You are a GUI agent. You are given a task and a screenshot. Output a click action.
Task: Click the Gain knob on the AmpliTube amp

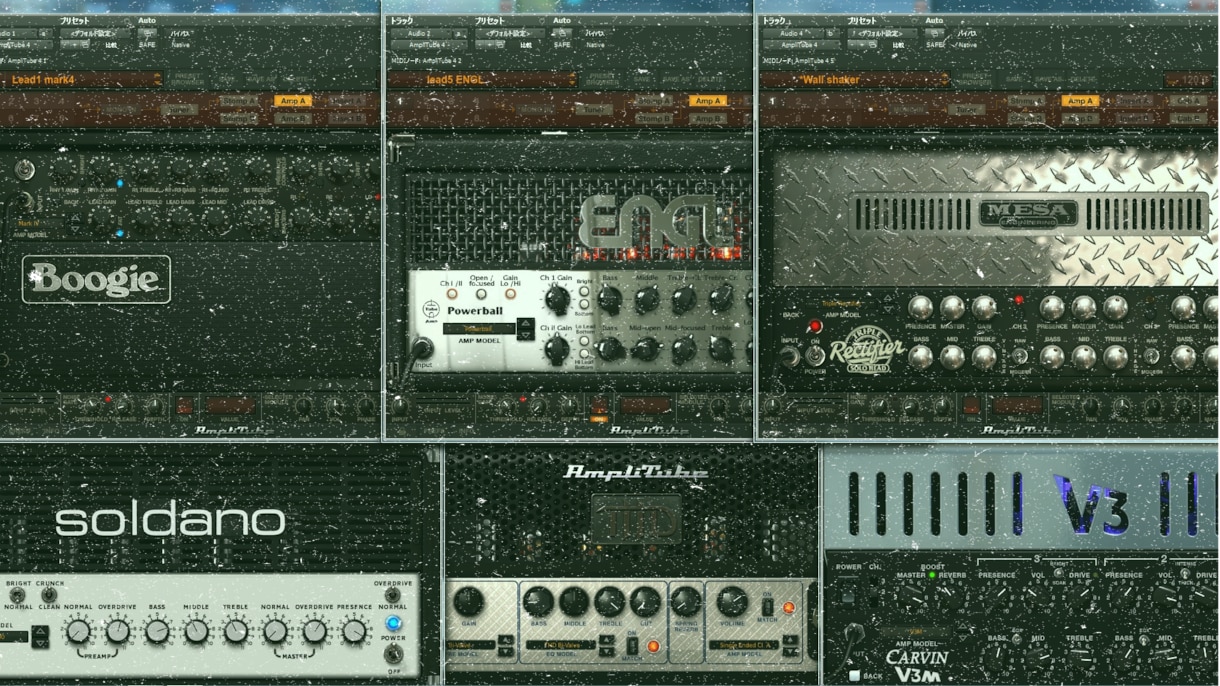click(x=468, y=602)
